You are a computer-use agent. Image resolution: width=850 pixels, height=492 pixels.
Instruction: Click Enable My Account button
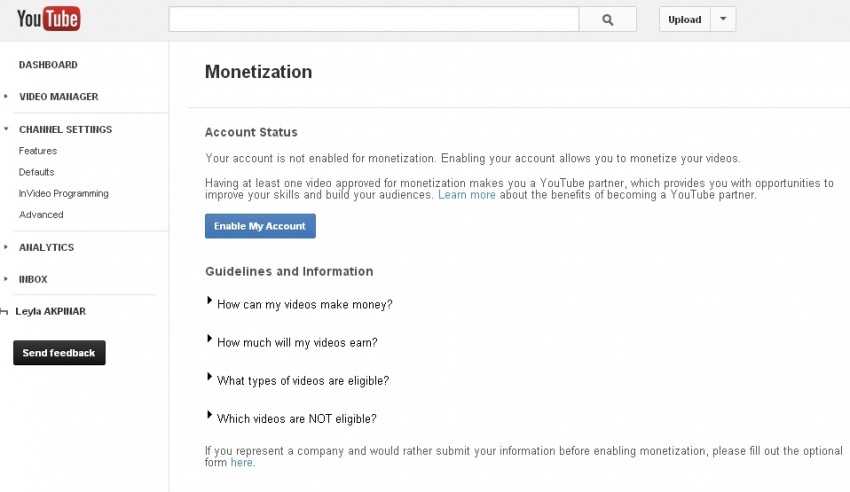tap(260, 226)
